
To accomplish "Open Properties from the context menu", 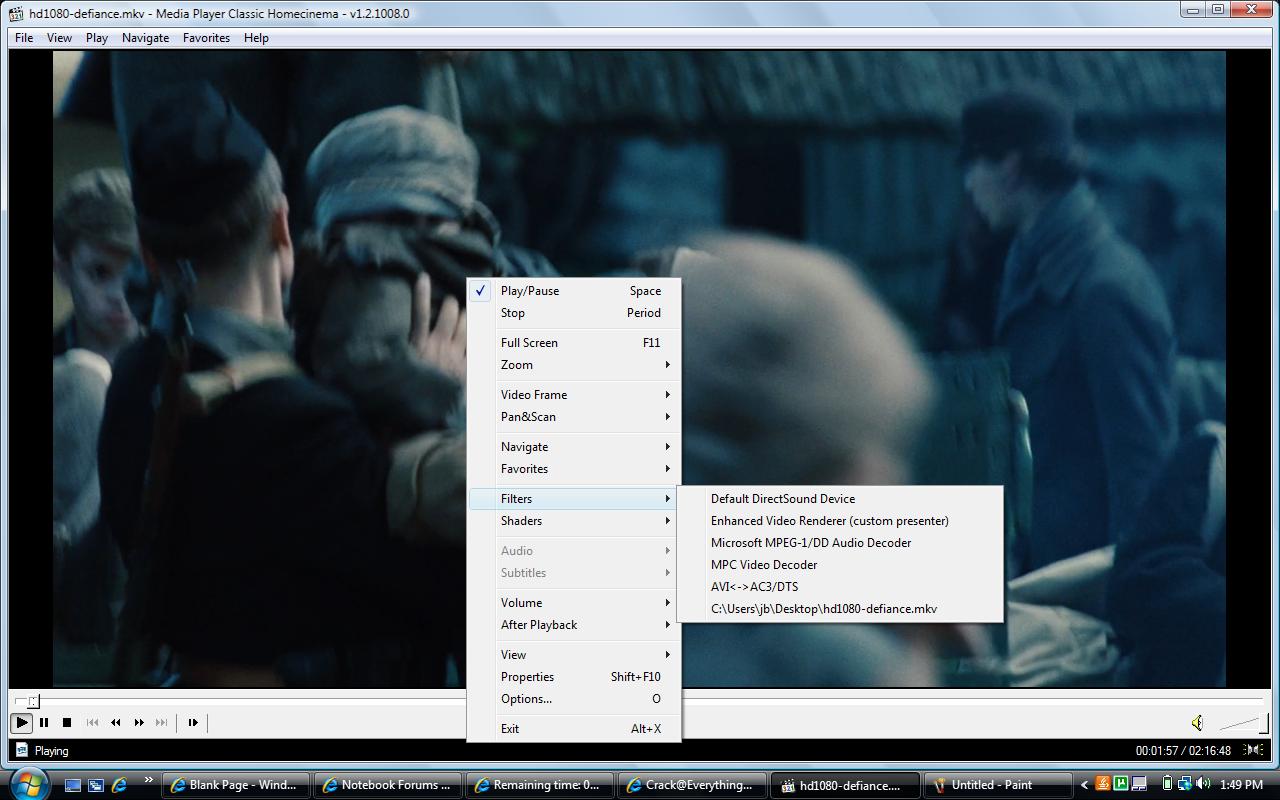I will point(574,677).
